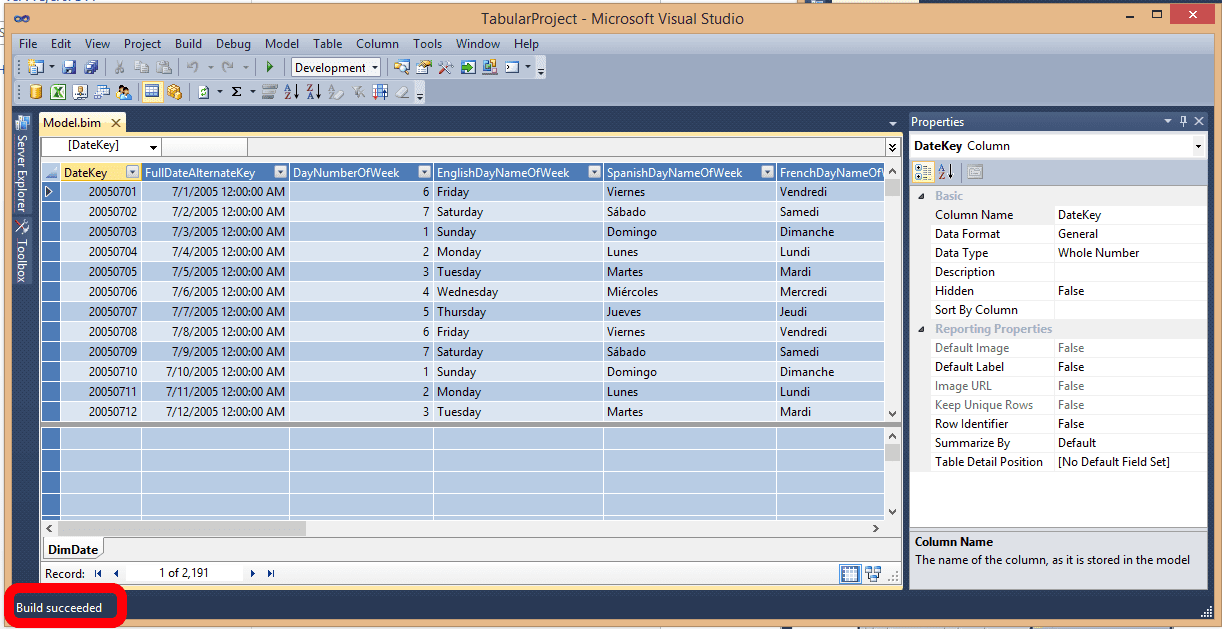Collapse the Reporting Properties section
The image size is (1222, 629).
click(921, 329)
